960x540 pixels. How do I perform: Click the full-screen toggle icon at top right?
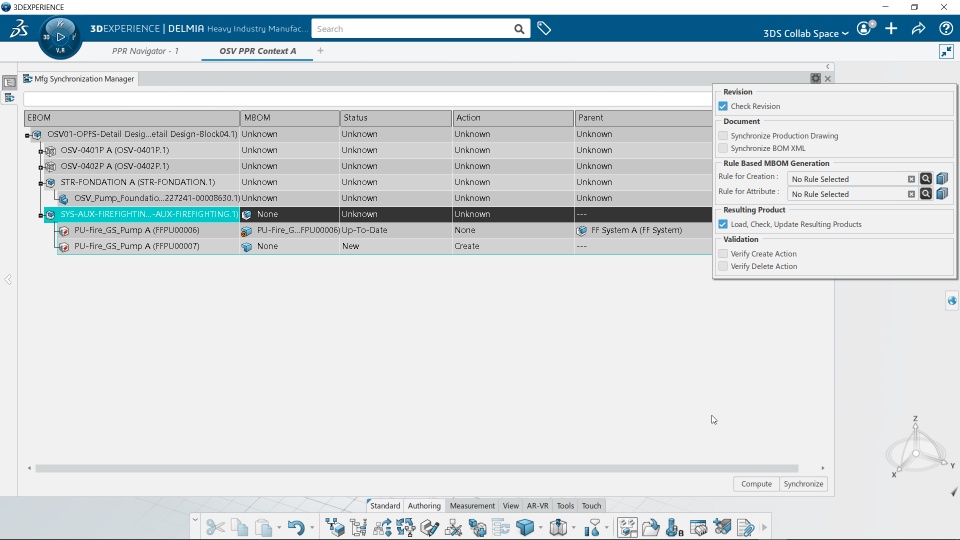pyautogui.click(x=946, y=51)
